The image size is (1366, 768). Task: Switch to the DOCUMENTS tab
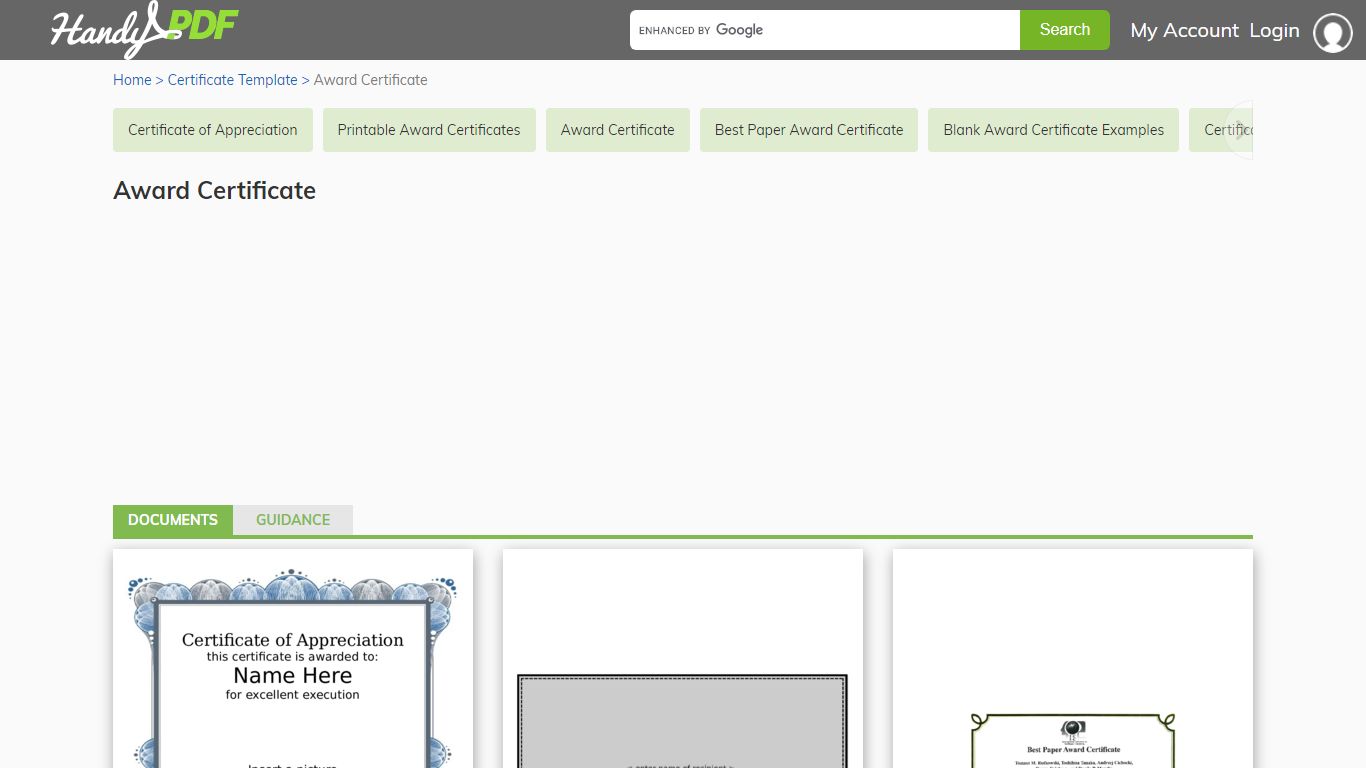(173, 520)
